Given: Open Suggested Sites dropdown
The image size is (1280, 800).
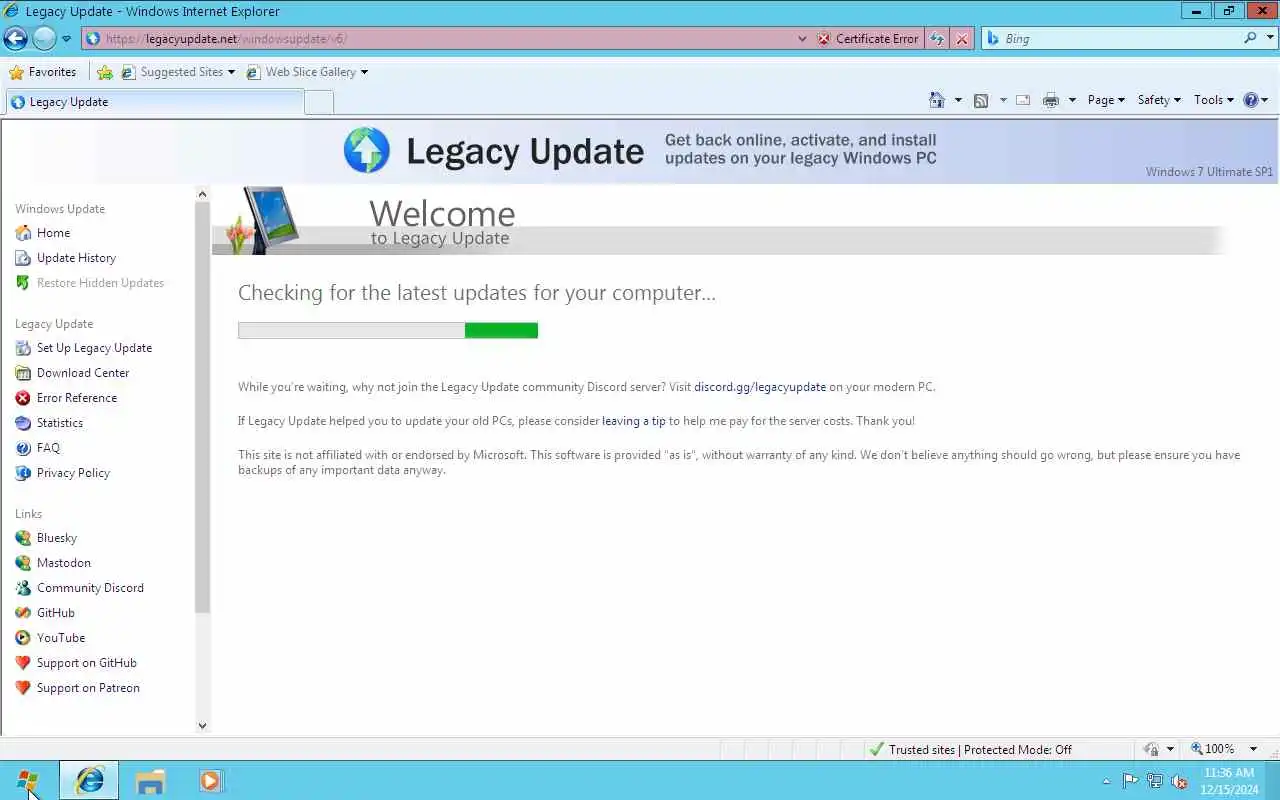Looking at the screenshot, I should pyautogui.click(x=178, y=72).
